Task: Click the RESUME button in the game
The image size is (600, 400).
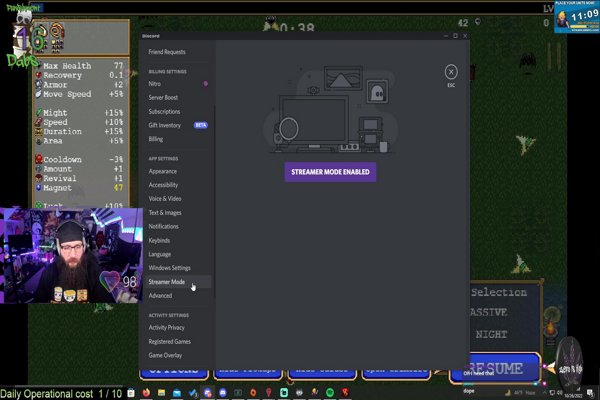Action: (495, 368)
